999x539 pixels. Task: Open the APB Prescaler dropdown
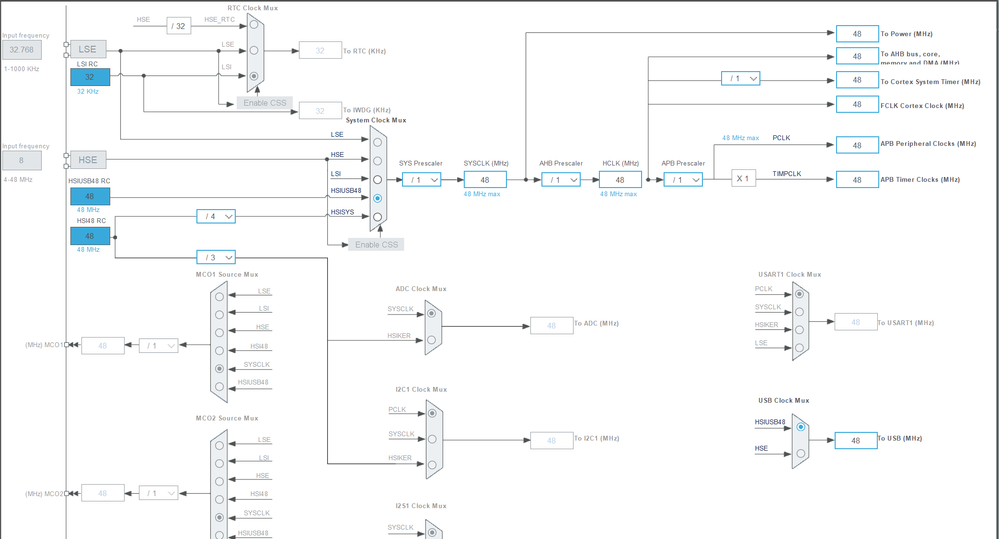point(683,180)
